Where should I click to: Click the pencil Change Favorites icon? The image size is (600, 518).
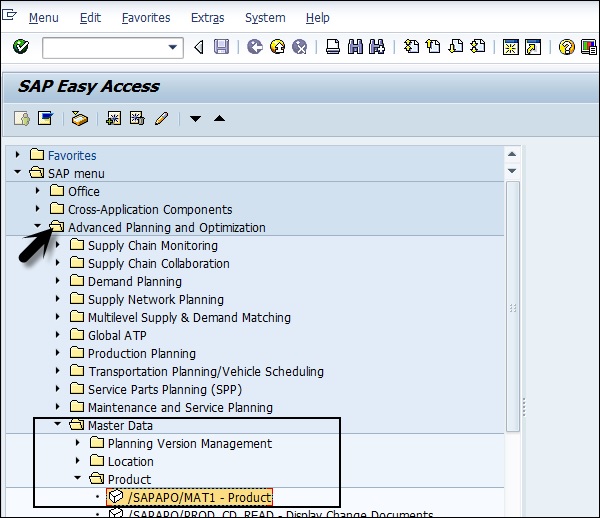tap(160, 119)
